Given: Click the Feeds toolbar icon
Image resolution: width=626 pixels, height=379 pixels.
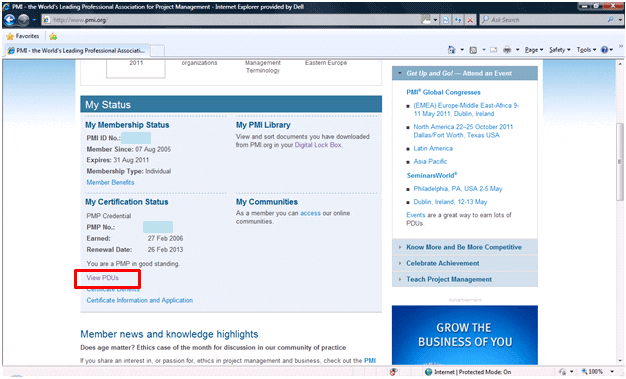Looking at the screenshot, I should point(473,50).
